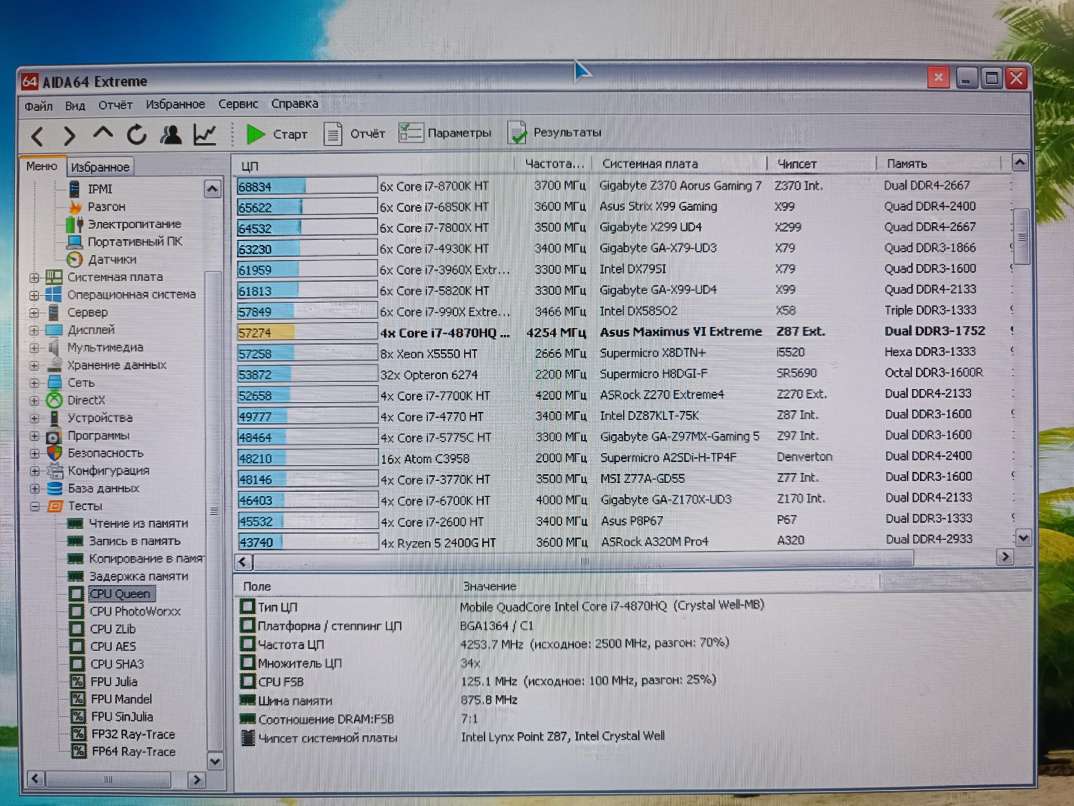Select the 6x Core i7-8700K HT result row

622,186
